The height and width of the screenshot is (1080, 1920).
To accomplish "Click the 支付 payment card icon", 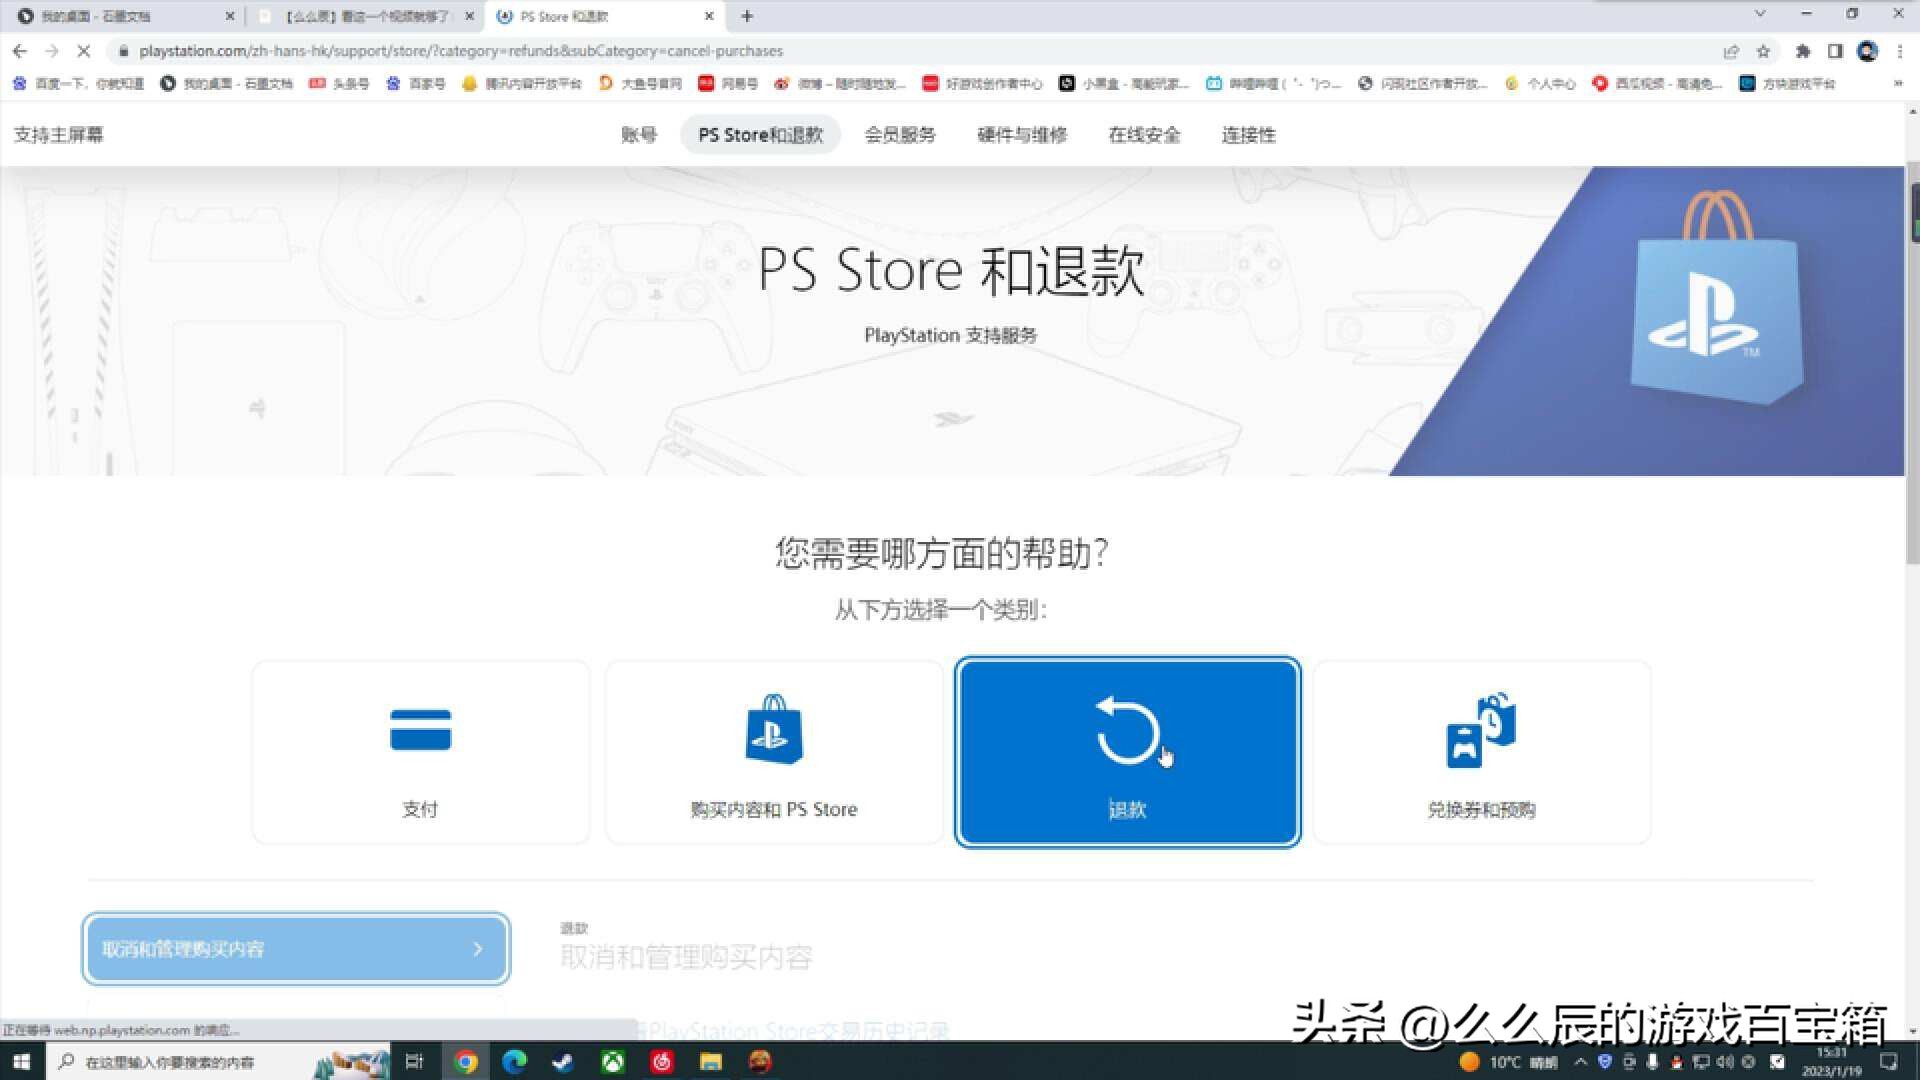I will point(420,730).
